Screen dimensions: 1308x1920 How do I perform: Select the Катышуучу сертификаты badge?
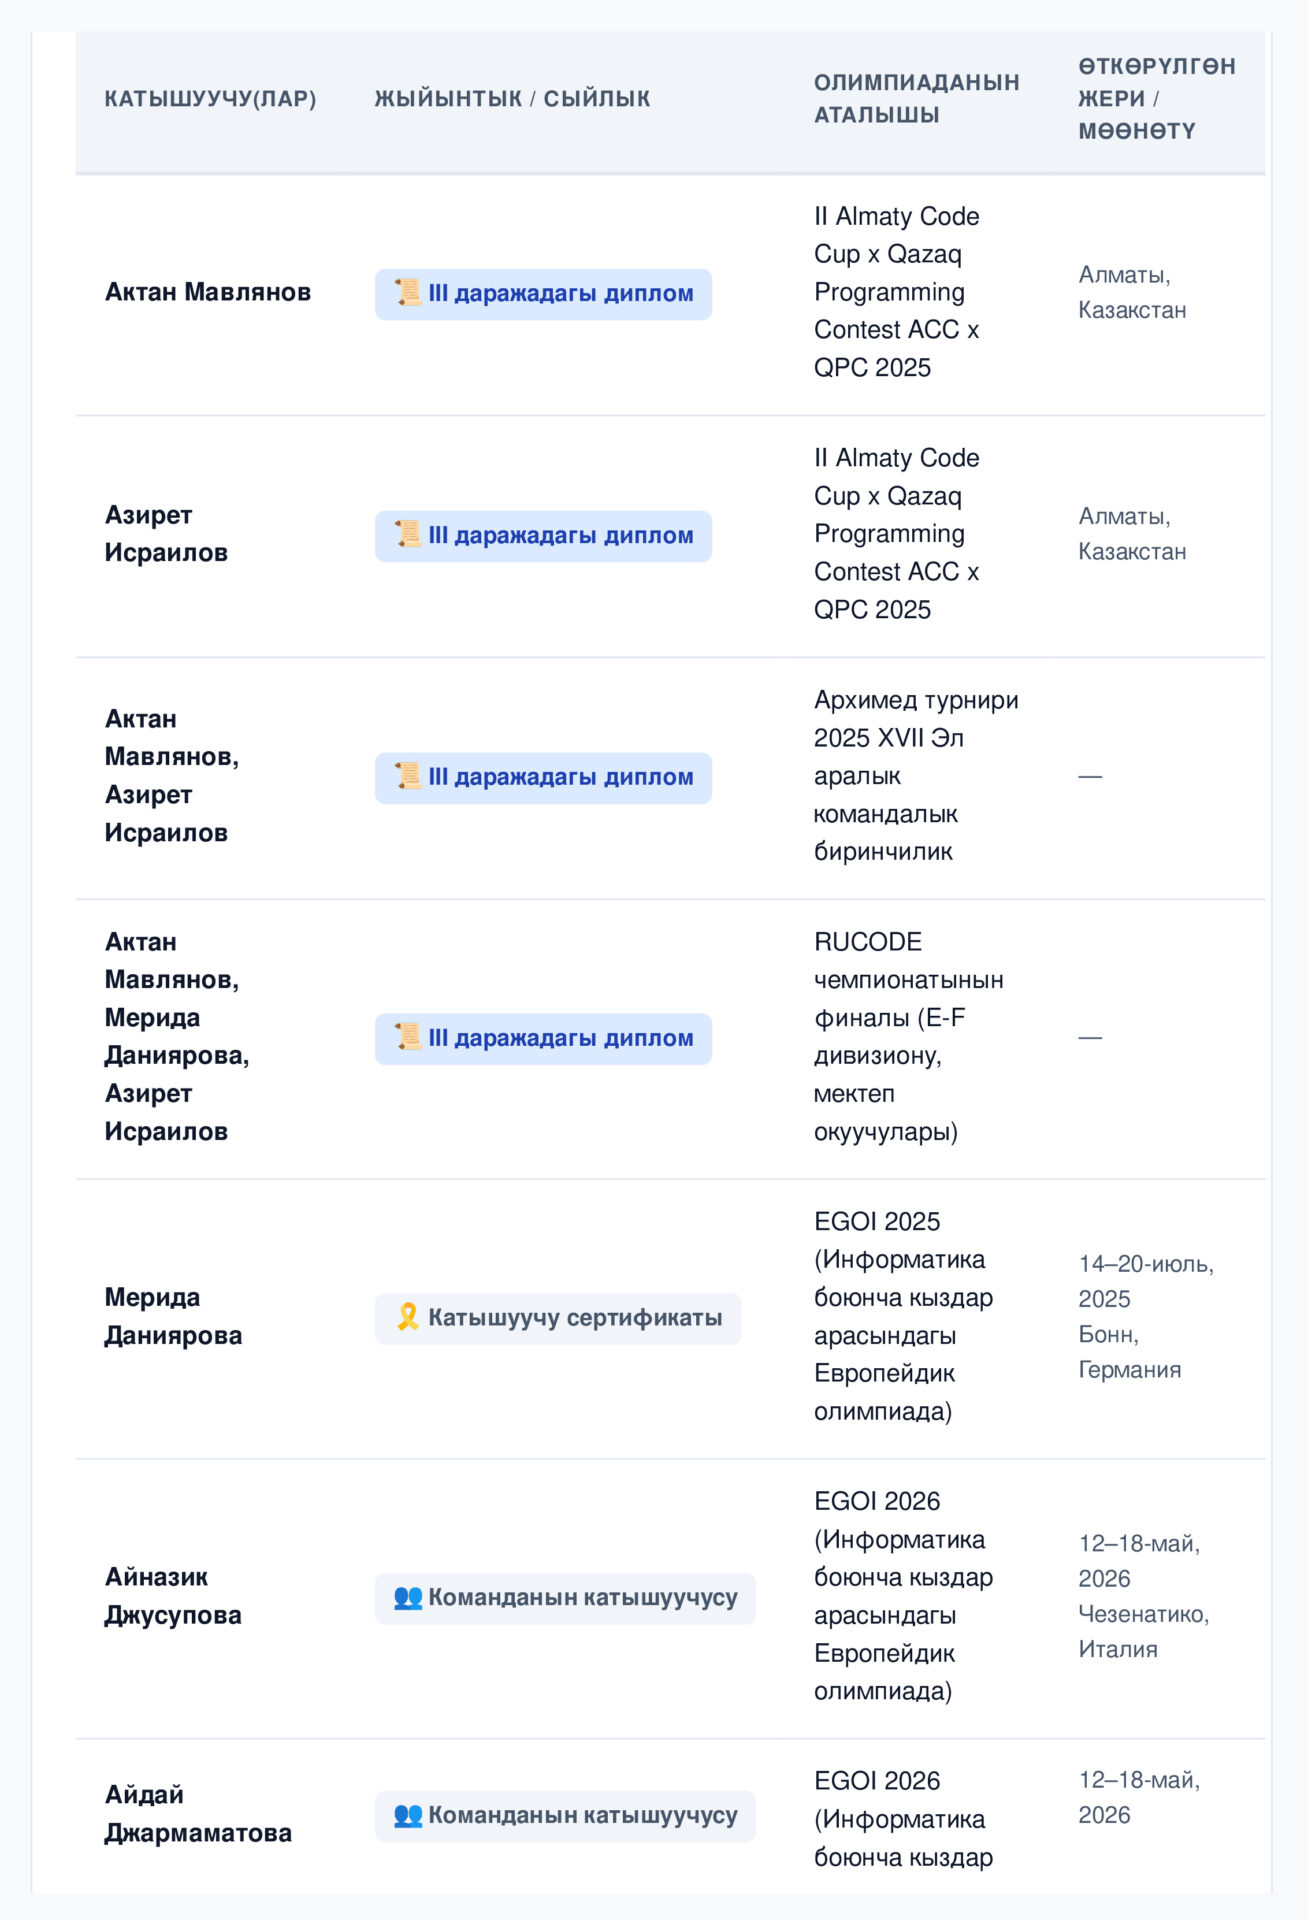(558, 1318)
